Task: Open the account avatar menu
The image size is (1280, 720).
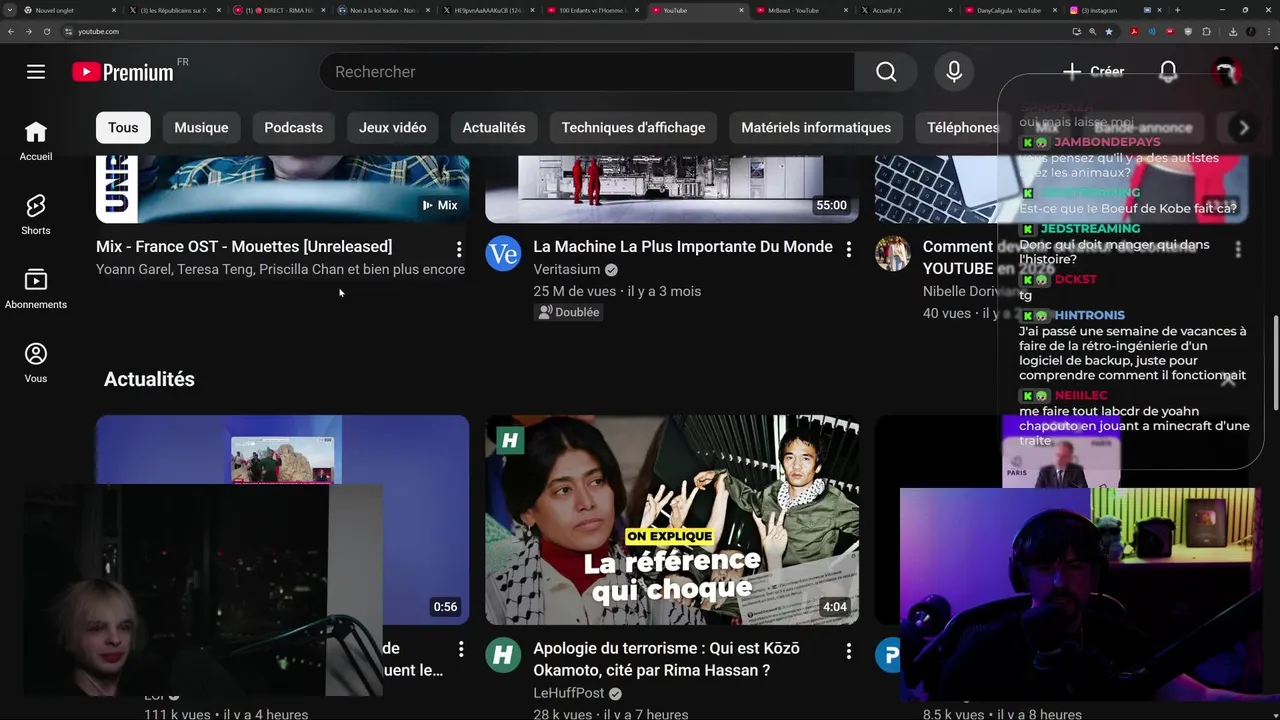Action: click(1226, 72)
